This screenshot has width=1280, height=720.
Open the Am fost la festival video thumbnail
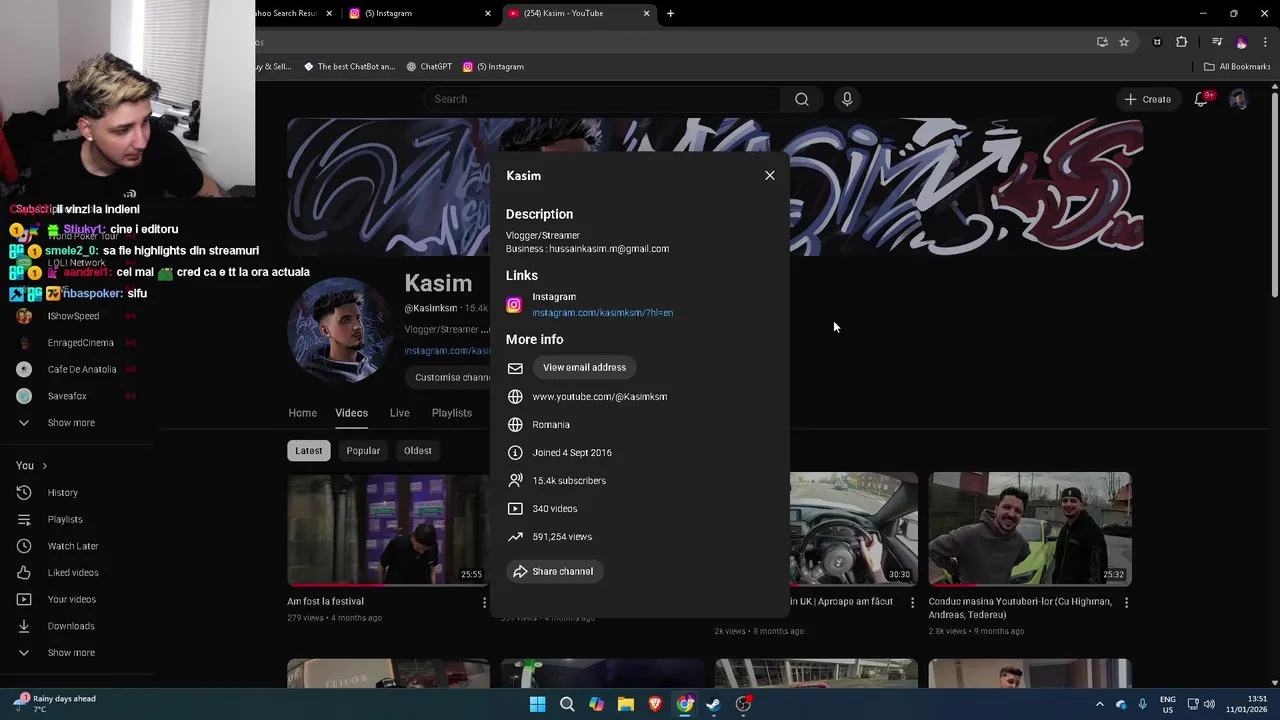[x=388, y=529]
